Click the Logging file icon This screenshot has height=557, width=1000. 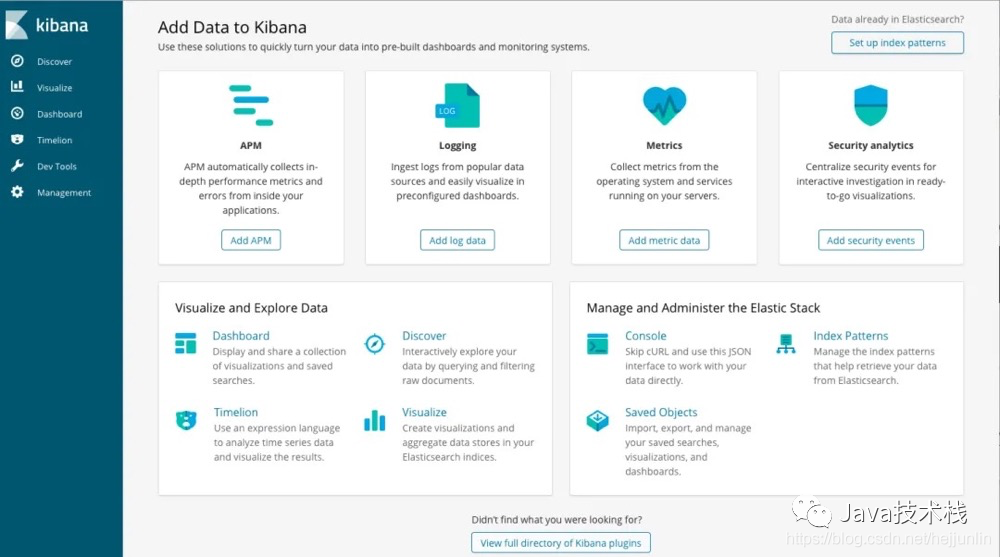(458, 106)
